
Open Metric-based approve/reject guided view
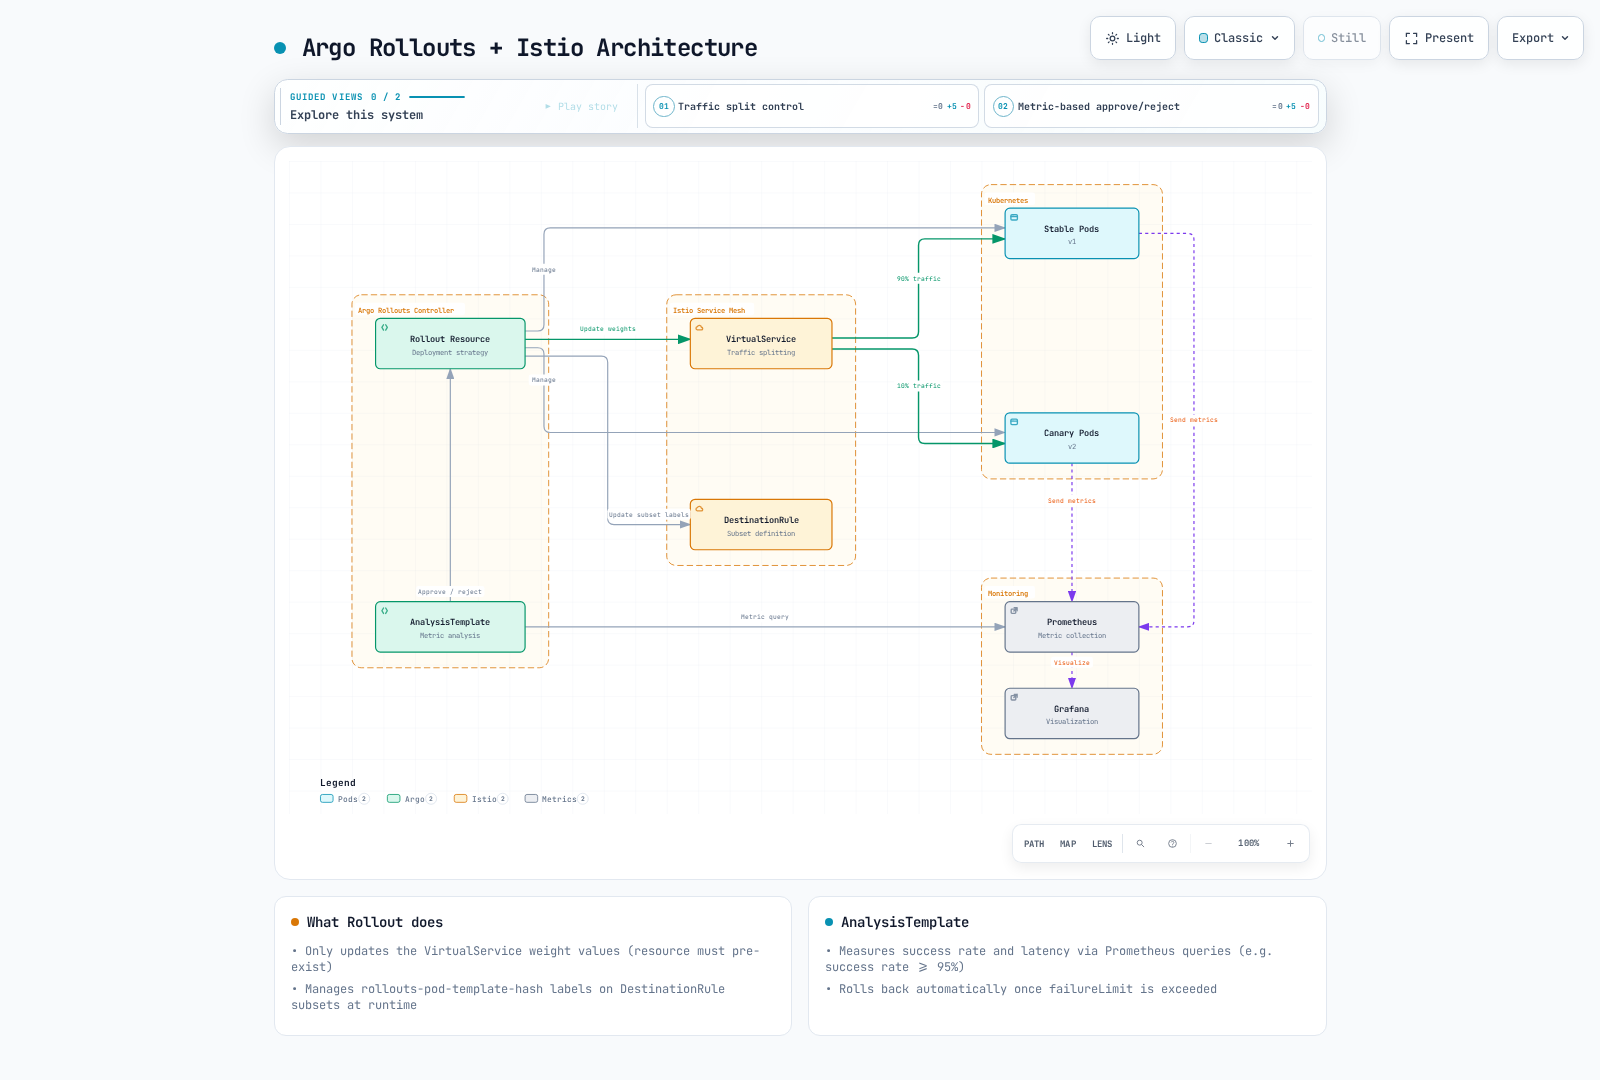pos(1151,106)
